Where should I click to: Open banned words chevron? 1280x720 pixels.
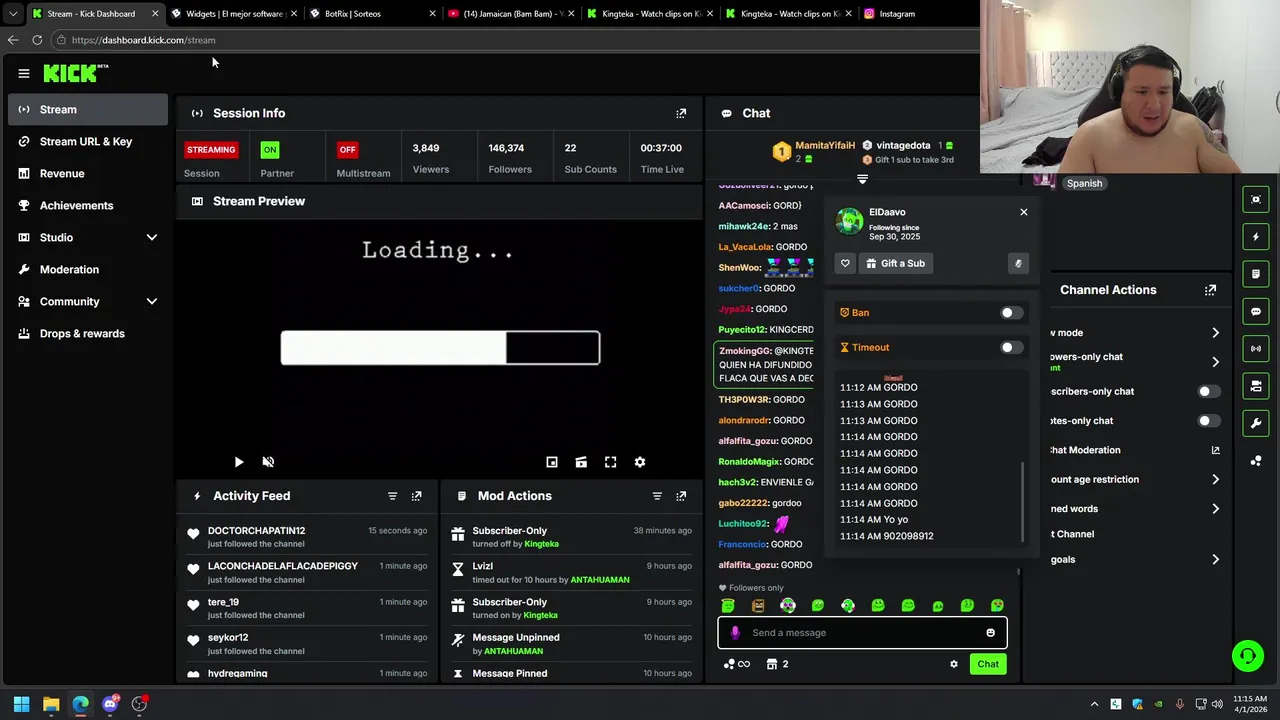point(1215,509)
